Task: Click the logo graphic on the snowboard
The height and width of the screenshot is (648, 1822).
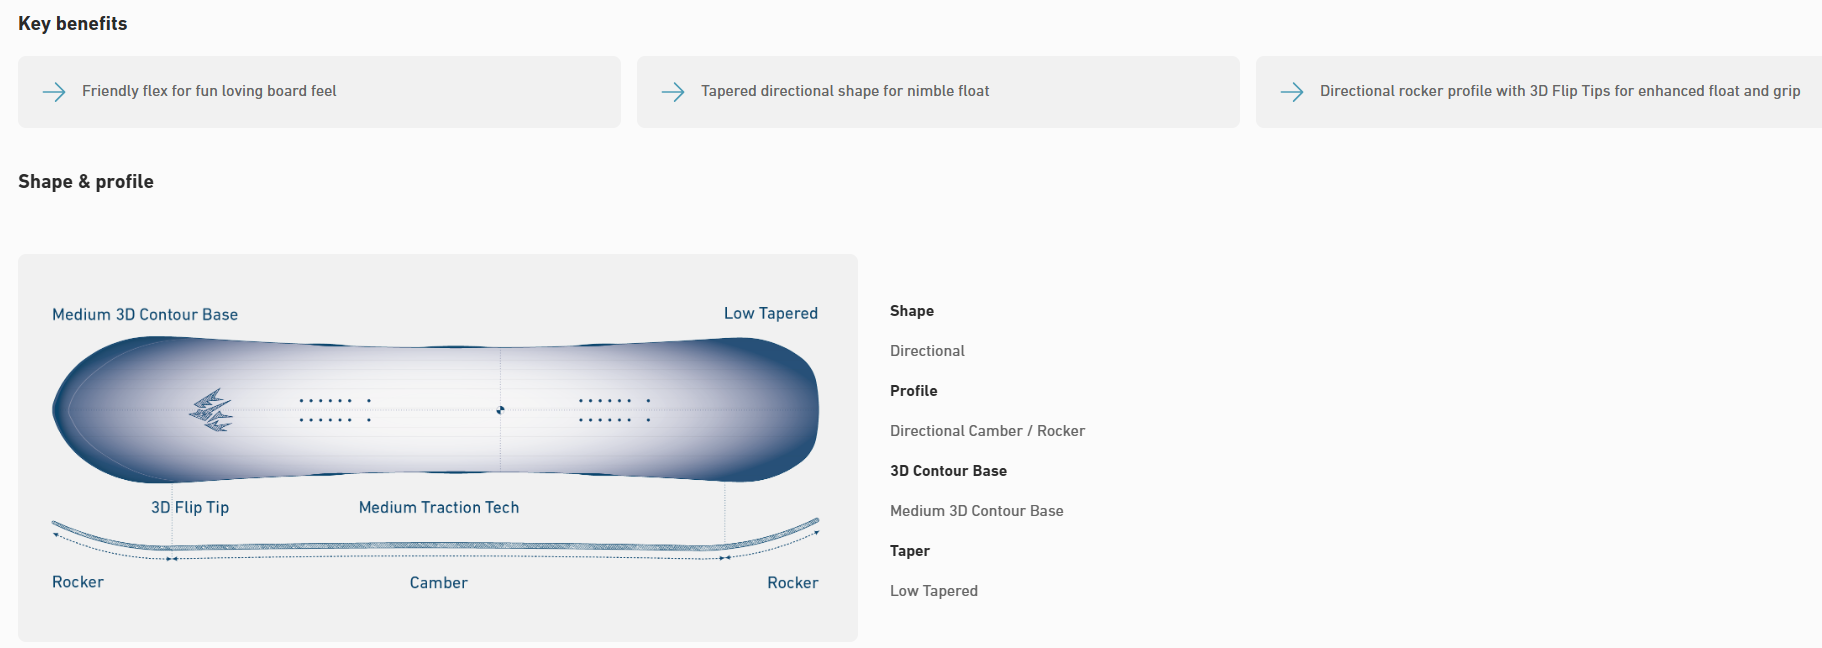Action: click(212, 410)
